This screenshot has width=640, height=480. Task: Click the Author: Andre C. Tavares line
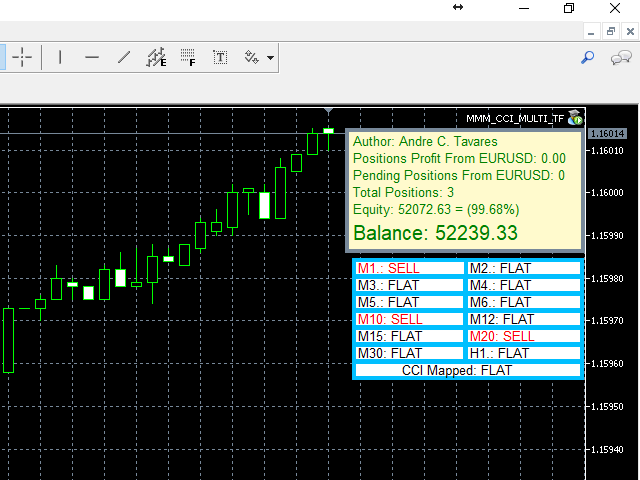(x=425, y=141)
